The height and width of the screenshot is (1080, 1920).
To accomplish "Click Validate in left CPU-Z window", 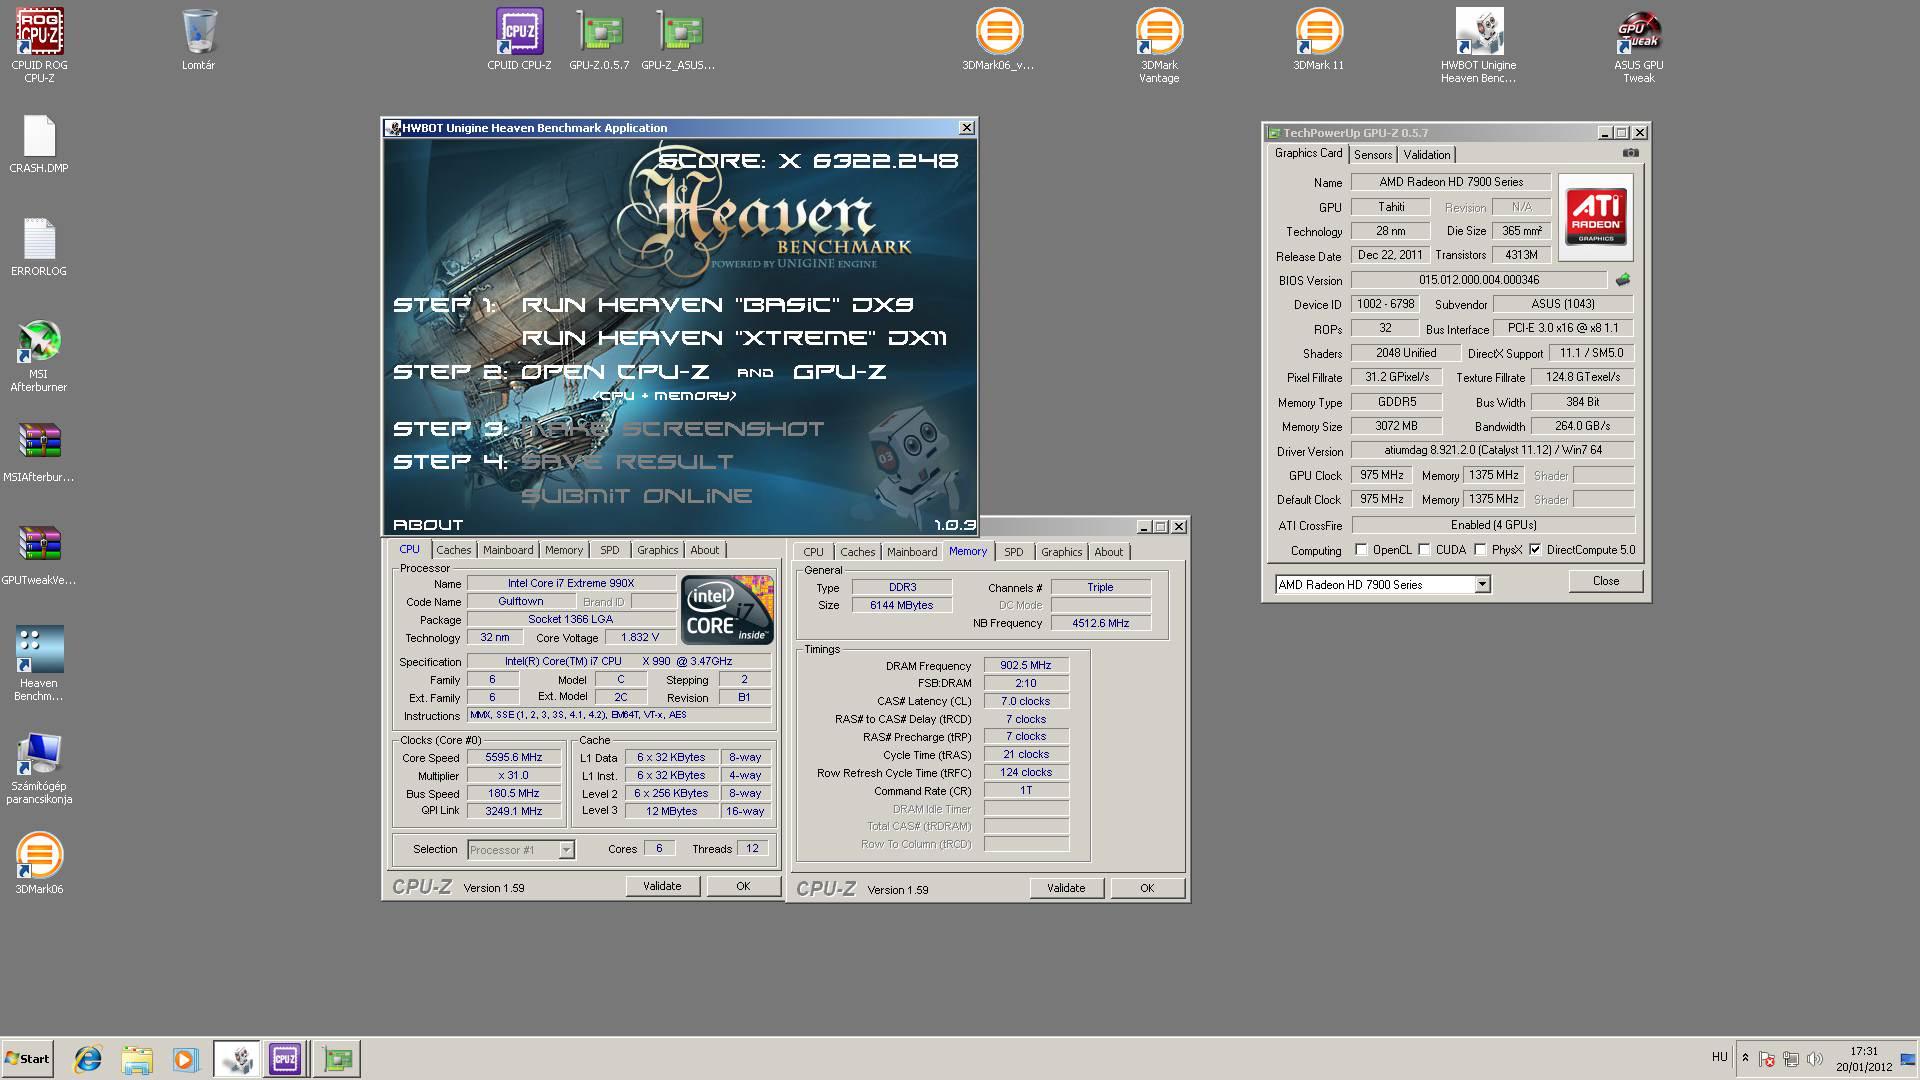I will pyautogui.click(x=662, y=886).
